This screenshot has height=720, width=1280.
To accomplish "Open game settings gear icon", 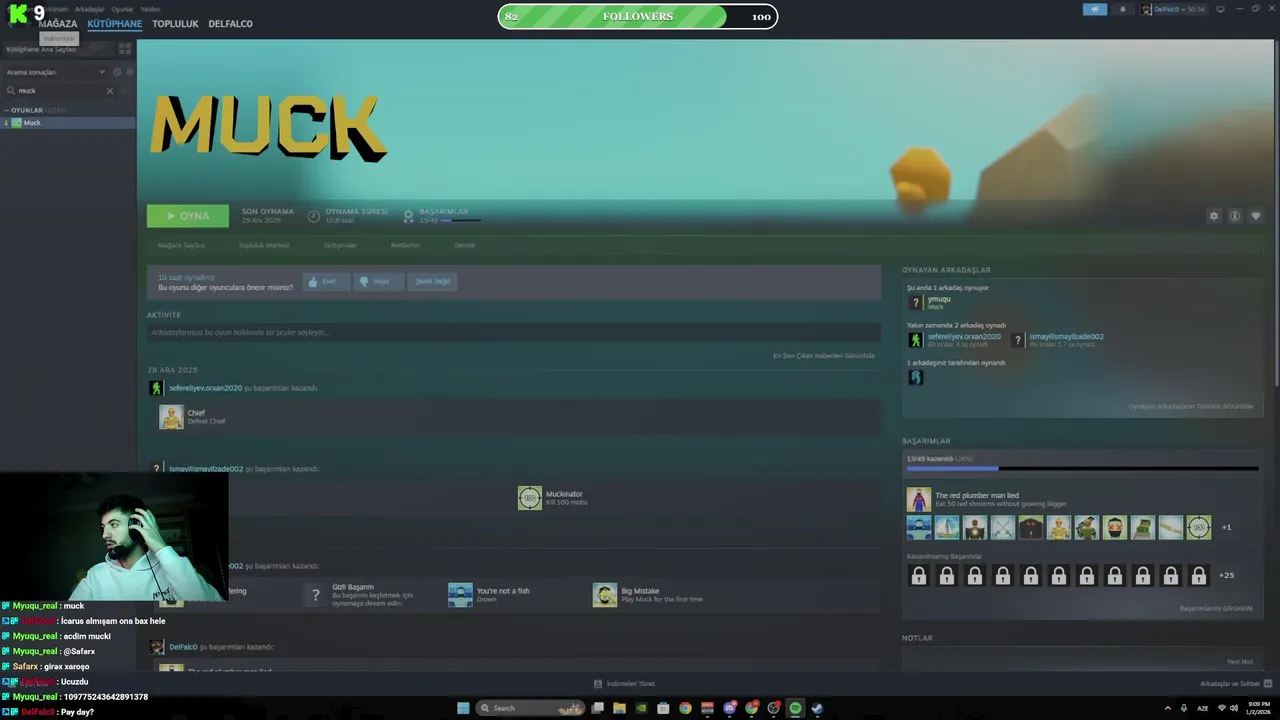I will click(1214, 216).
